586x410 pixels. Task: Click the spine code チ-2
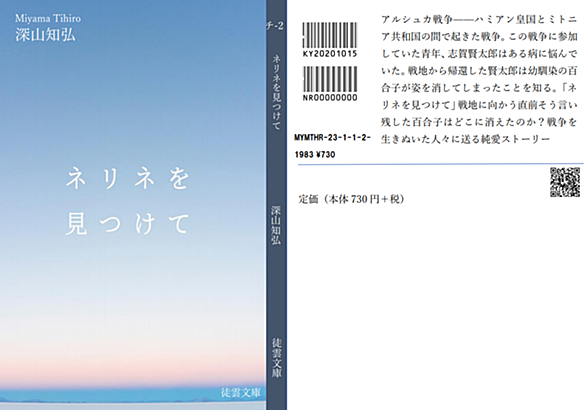point(275,26)
